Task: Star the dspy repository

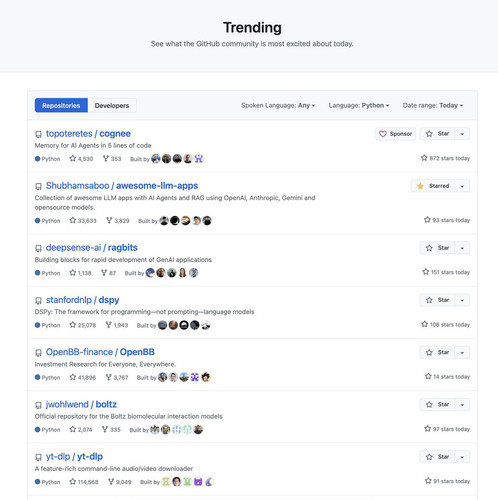Action: pos(437,300)
